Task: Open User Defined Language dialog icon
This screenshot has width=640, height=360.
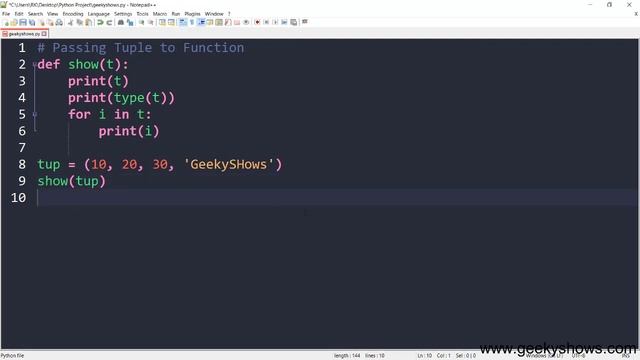Action: coord(210,22)
